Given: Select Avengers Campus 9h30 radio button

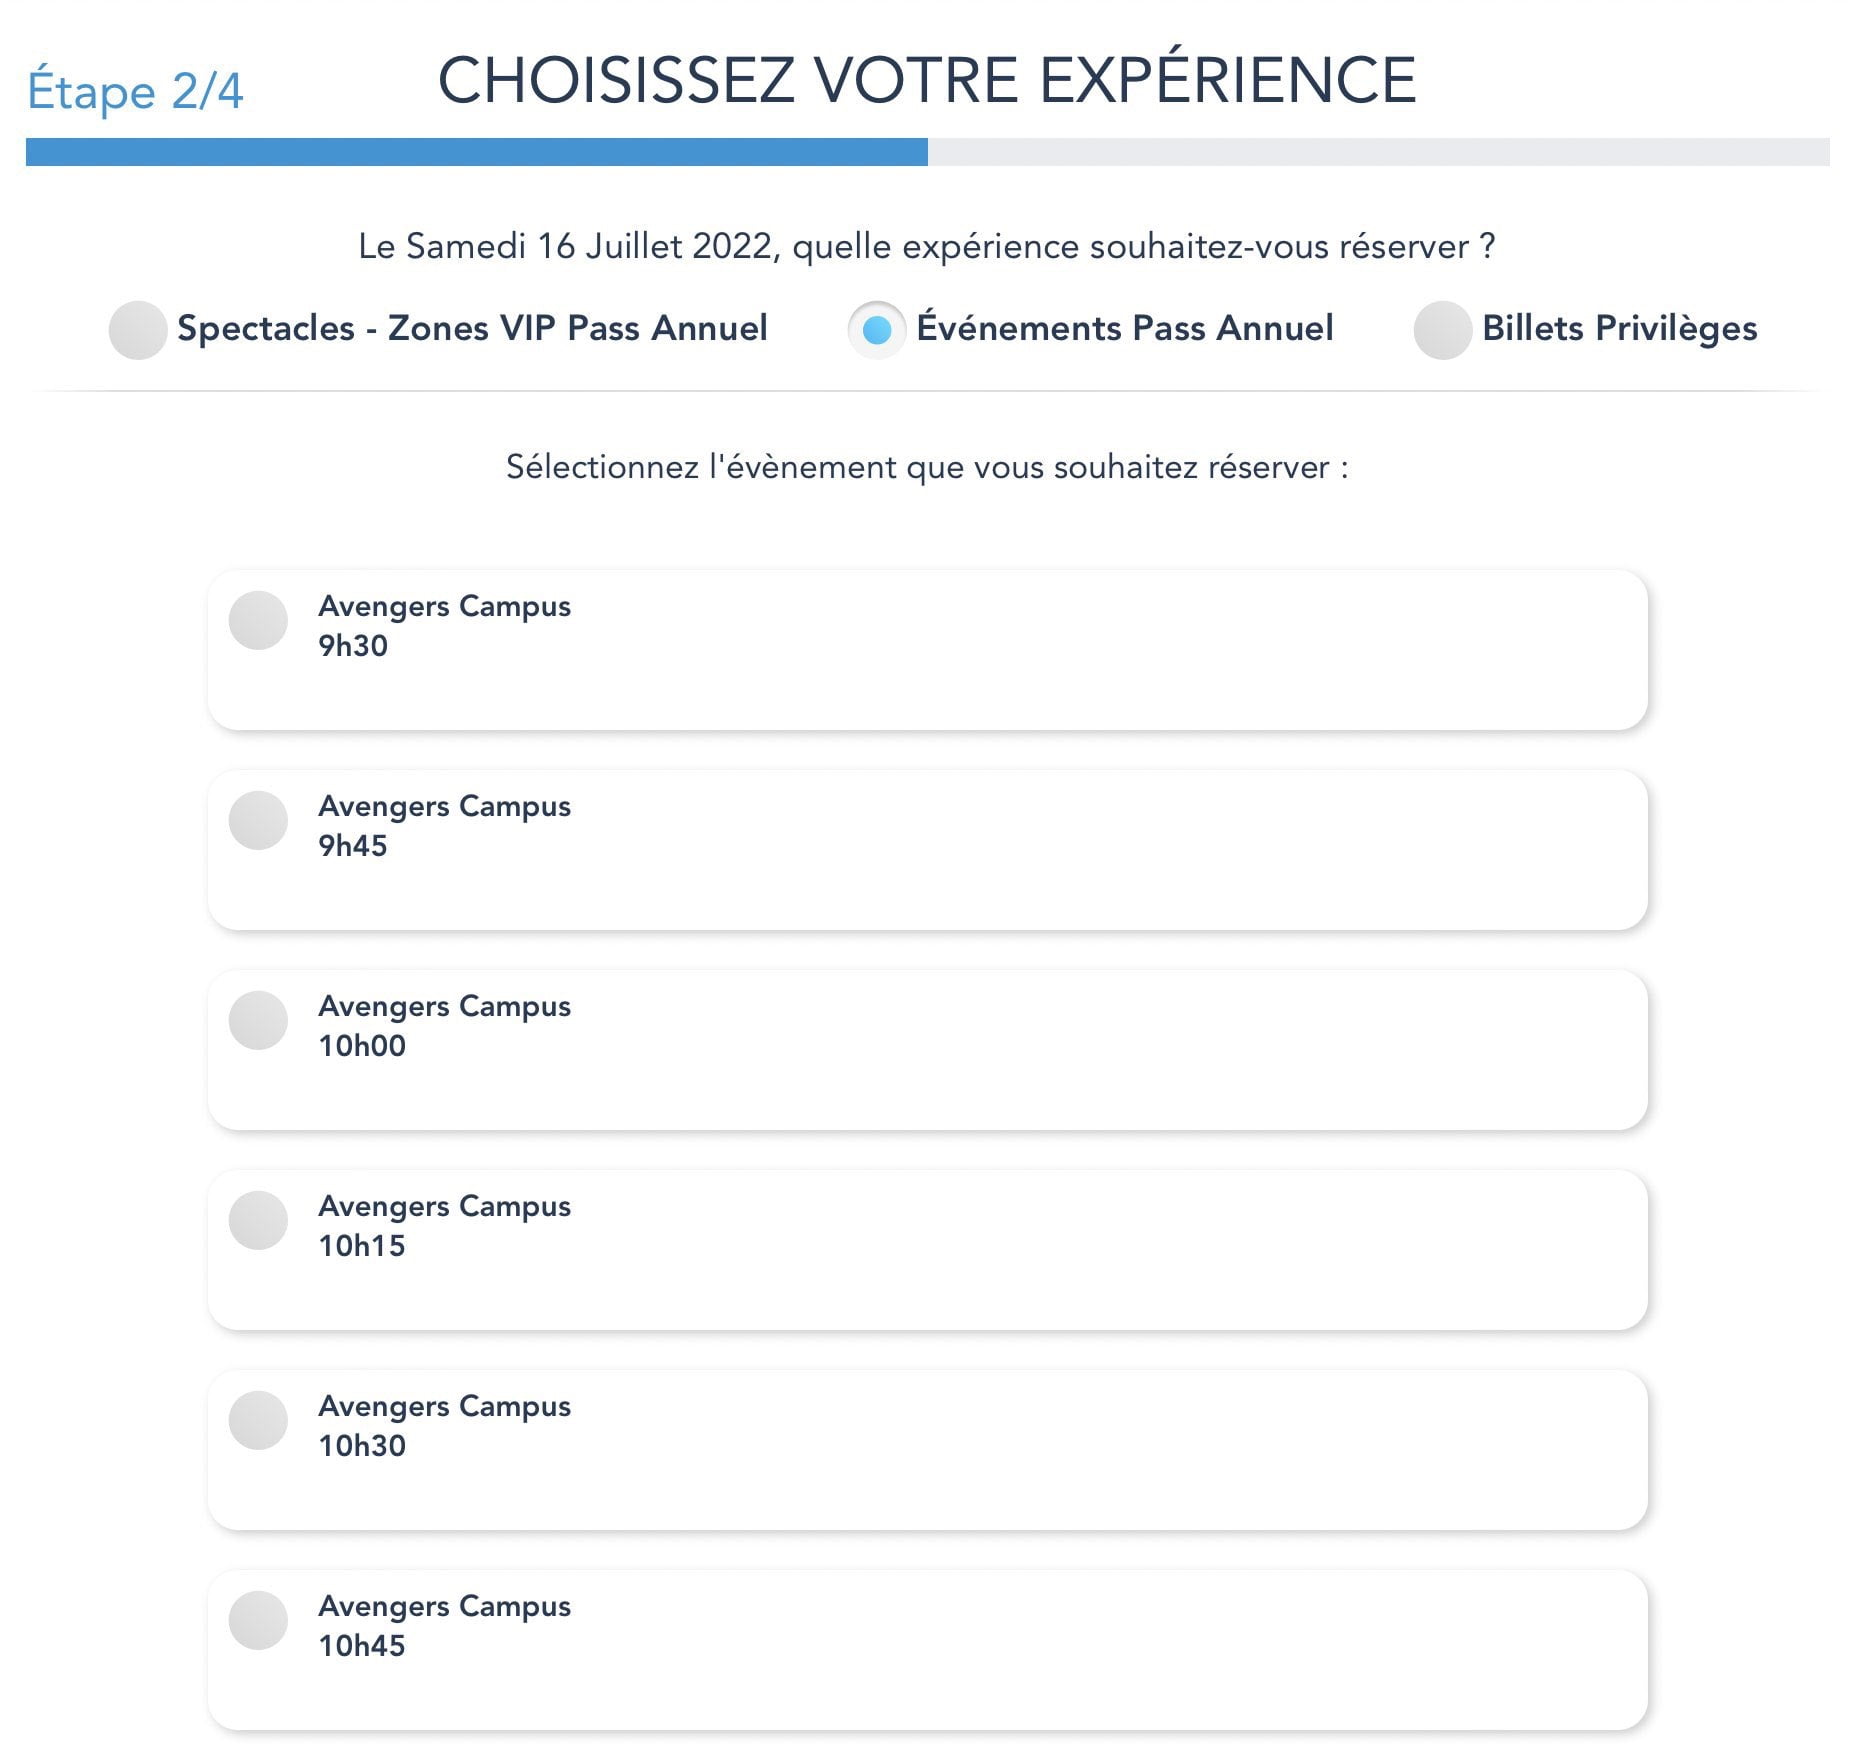Looking at the screenshot, I should click(x=259, y=621).
